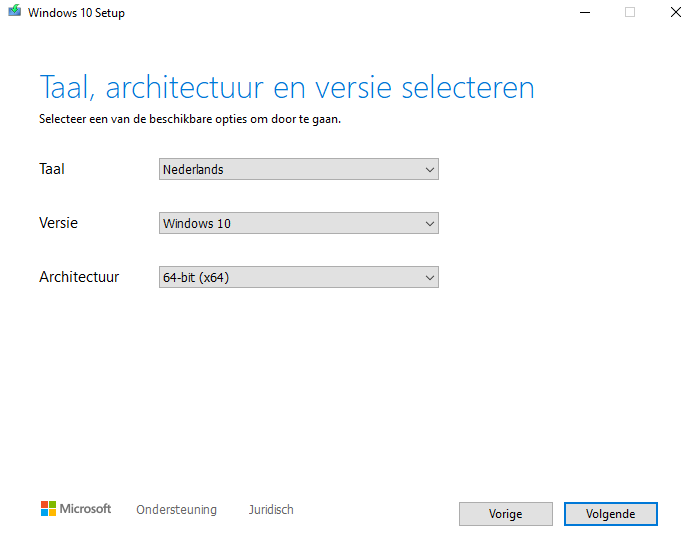The height and width of the screenshot is (550, 697).
Task: Click the disabled maximize window icon
Action: click(x=630, y=12)
